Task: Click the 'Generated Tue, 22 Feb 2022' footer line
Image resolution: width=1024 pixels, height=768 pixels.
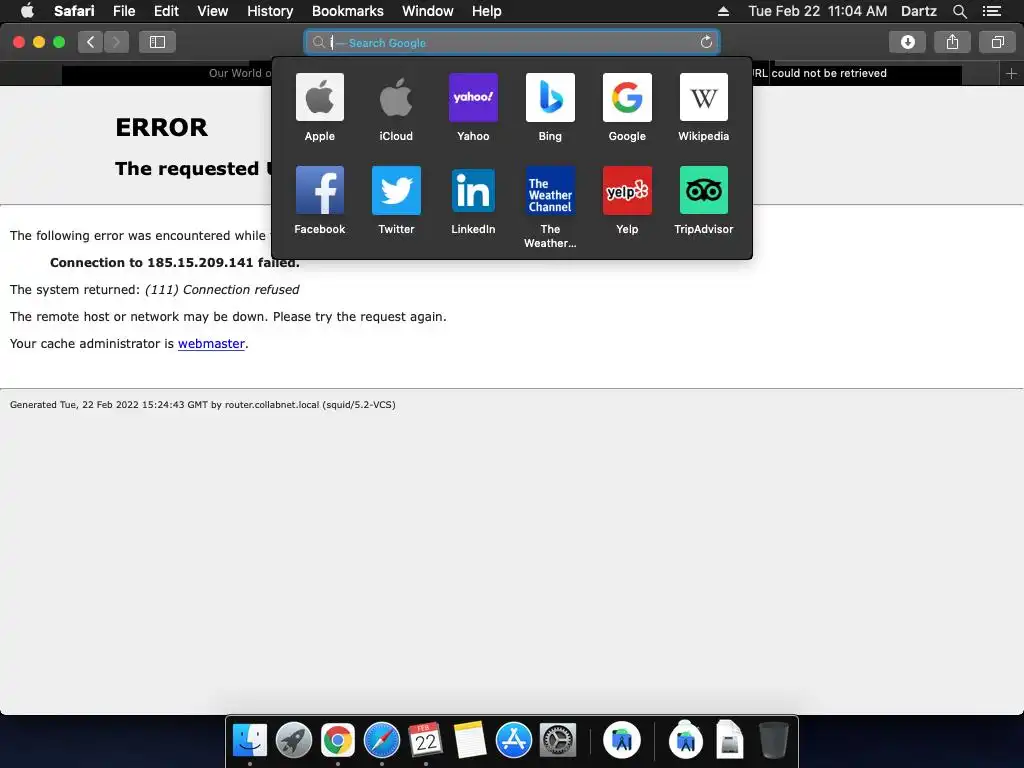Action: coord(202,405)
